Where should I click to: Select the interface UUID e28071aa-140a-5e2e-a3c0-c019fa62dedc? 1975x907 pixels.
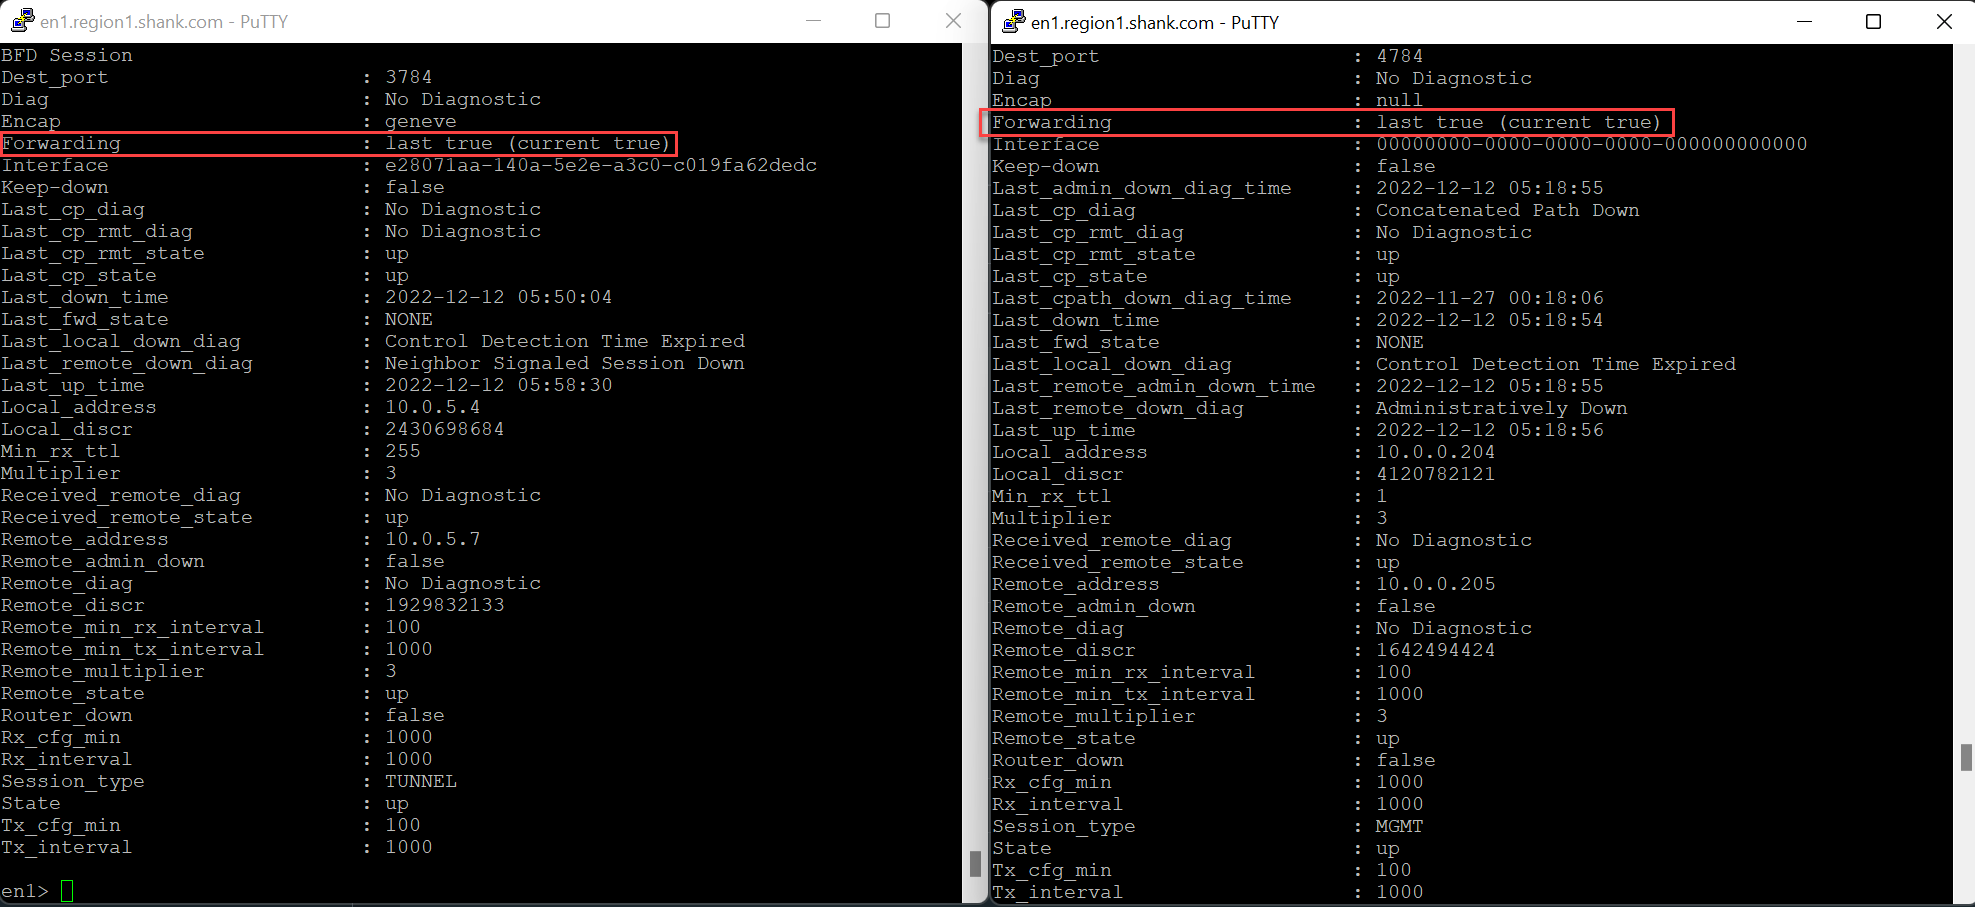(601, 165)
